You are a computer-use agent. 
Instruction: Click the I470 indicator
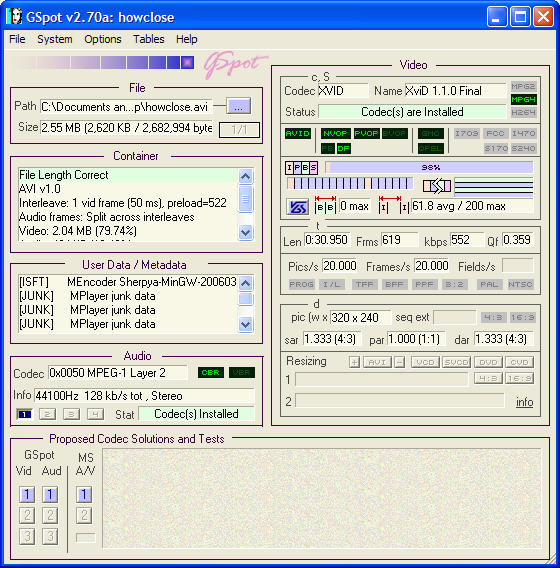pyautogui.click(x=523, y=134)
